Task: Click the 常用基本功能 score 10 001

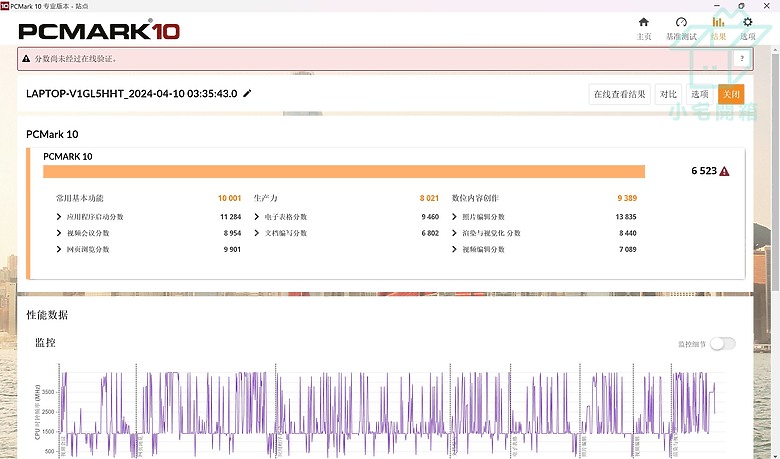Action: (x=229, y=198)
